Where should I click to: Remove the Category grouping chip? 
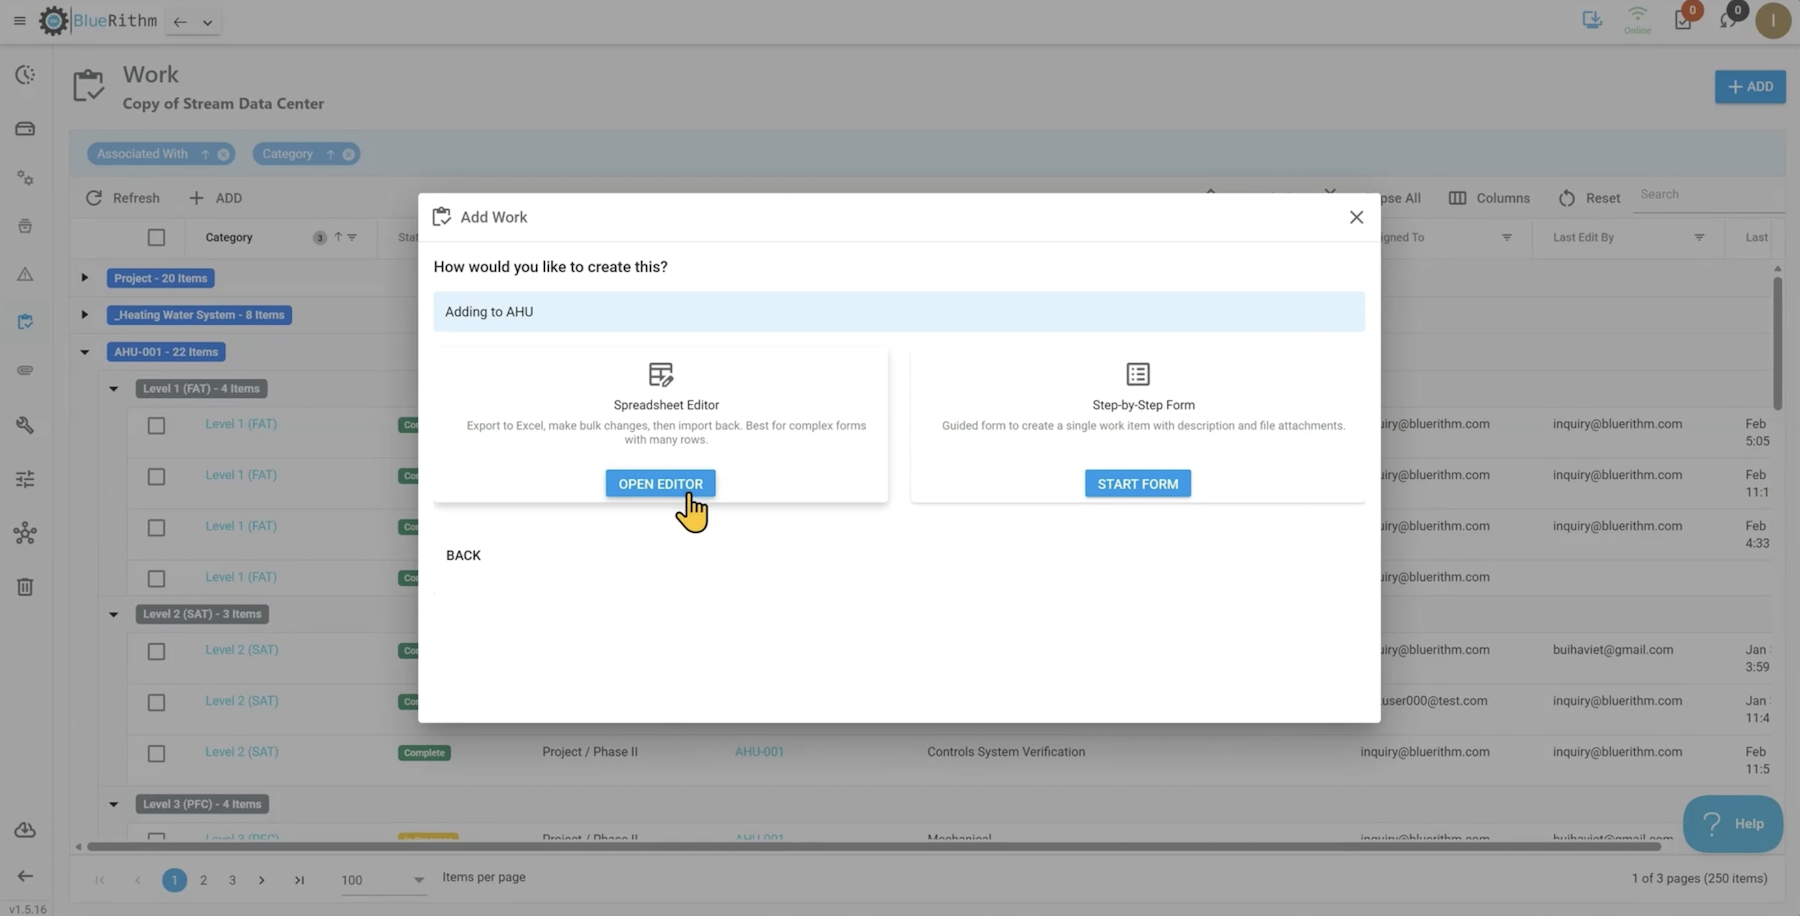pyautogui.click(x=348, y=154)
